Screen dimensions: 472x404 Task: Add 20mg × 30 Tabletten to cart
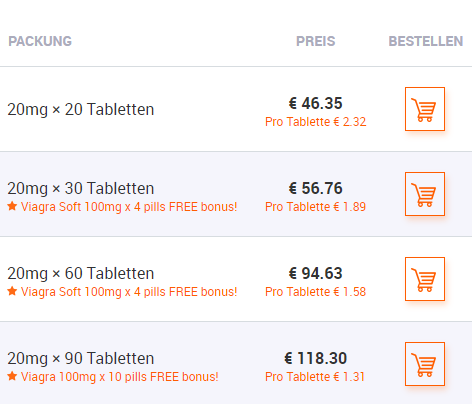pos(425,194)
